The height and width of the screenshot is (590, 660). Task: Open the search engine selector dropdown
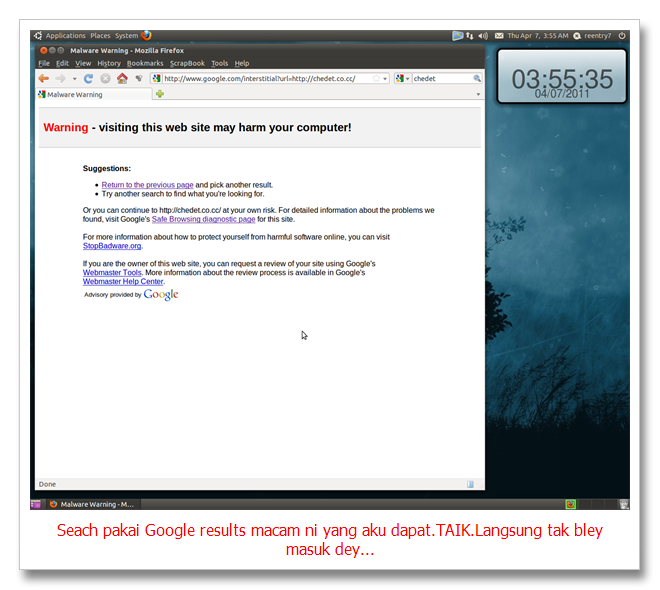click(x=402, y=78)
